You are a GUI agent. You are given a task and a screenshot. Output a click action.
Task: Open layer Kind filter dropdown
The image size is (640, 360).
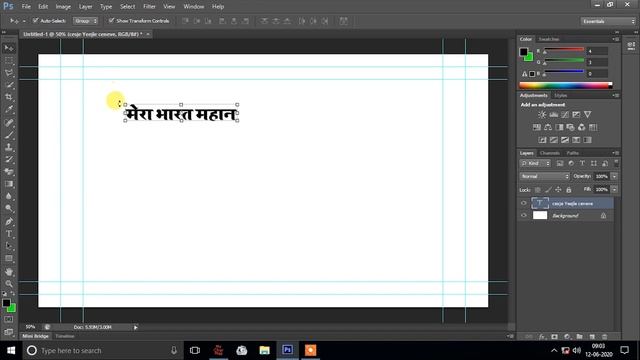535,163
